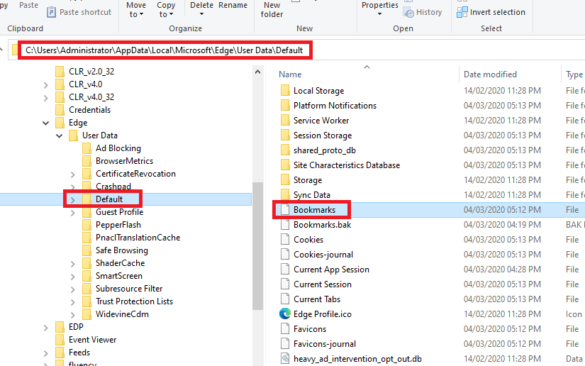Expand the CLR_v4.0_32 tree node

[x=46, y=98]
